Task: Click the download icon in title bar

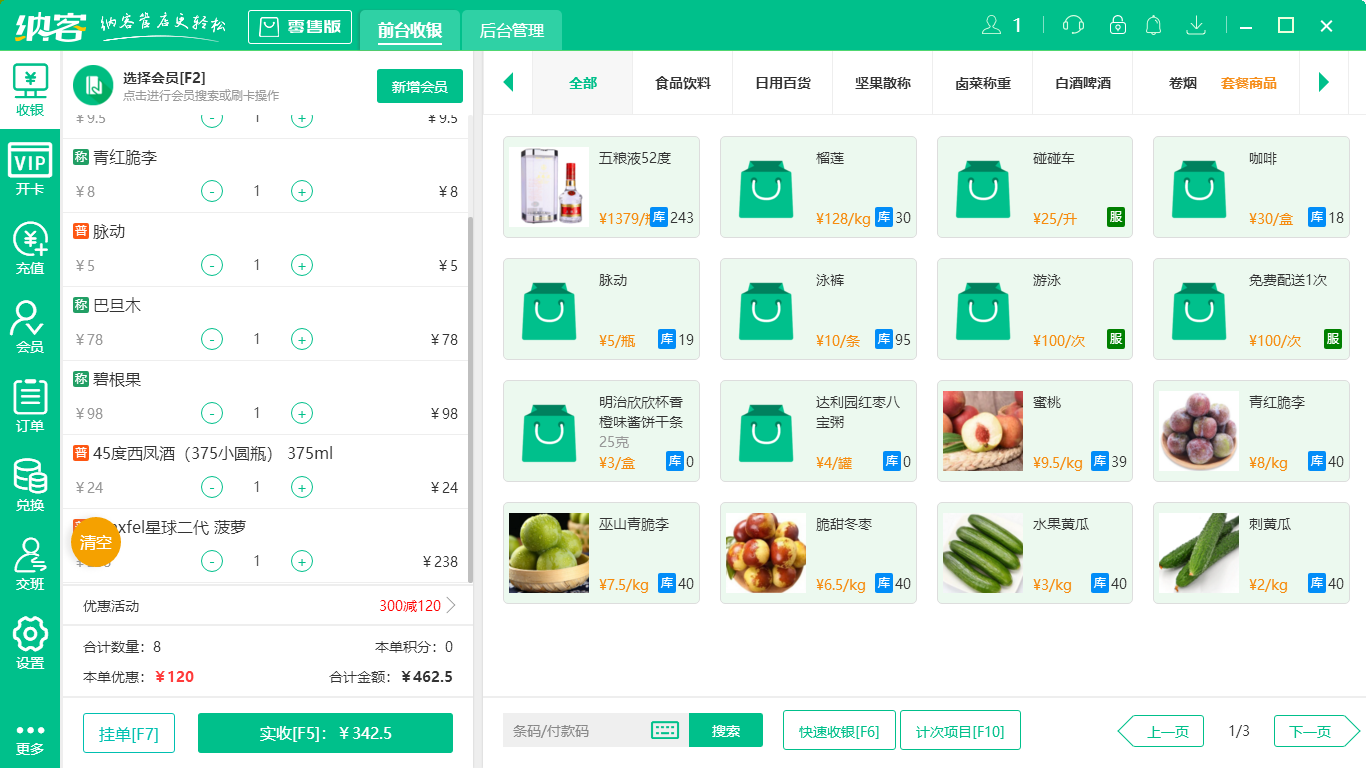Action: pyautogui.click(x=1195, y=25)
